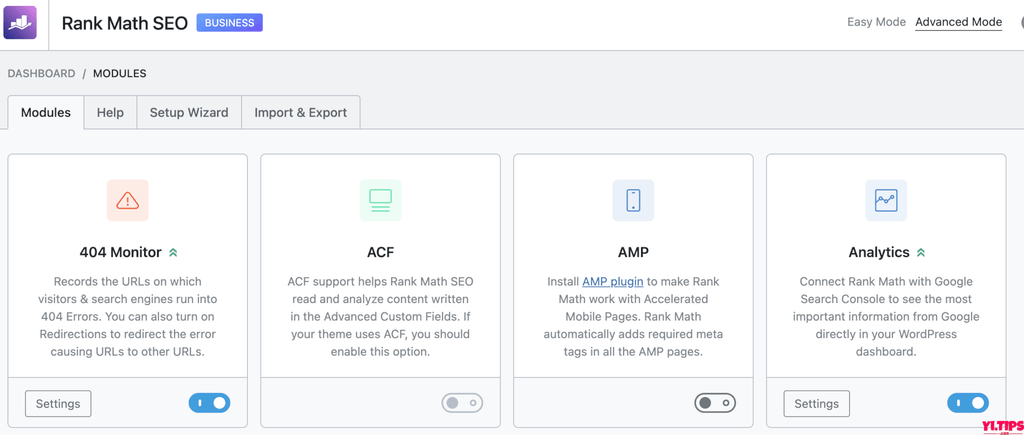Viewport: 1024px width, 435px height.
Task: Click the BUSINESS plan badge
Action: (230, 23)
